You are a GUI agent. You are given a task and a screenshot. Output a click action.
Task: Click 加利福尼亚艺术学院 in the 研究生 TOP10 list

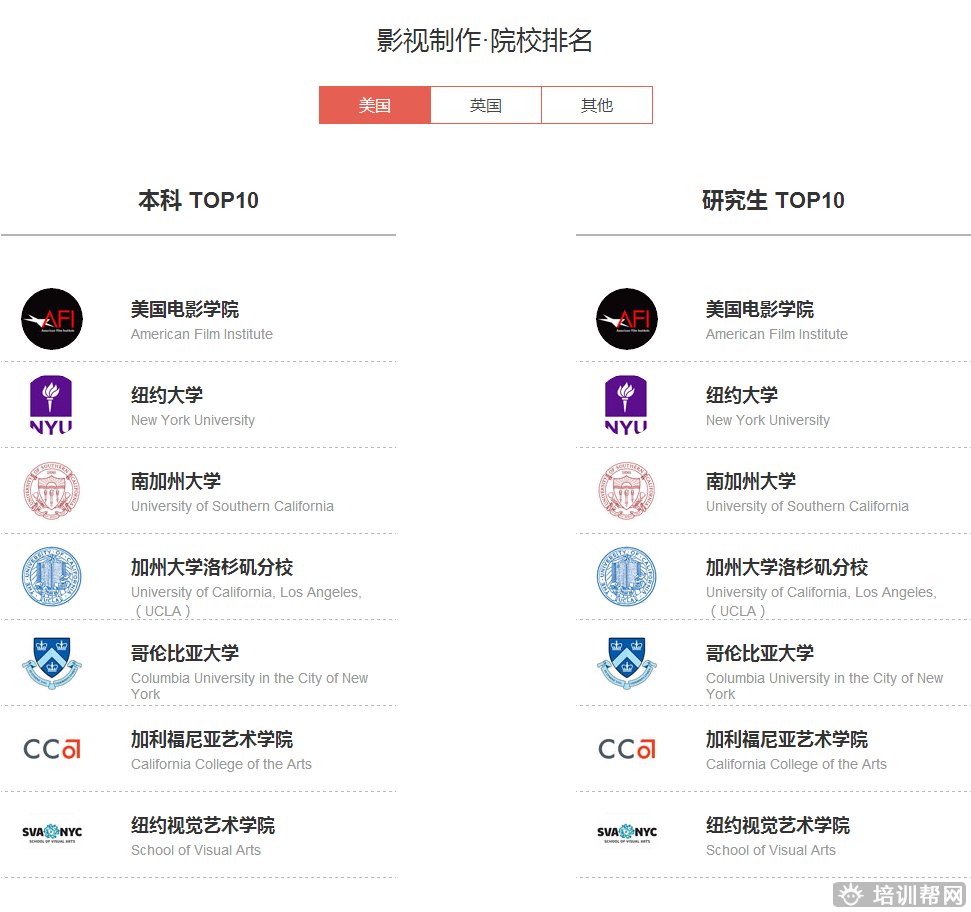coord(787,739)
